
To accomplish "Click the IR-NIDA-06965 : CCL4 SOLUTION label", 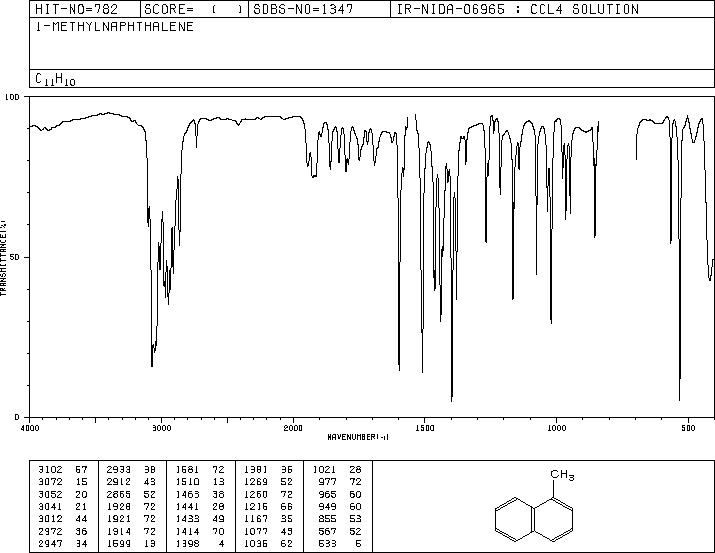I will 518,9.
